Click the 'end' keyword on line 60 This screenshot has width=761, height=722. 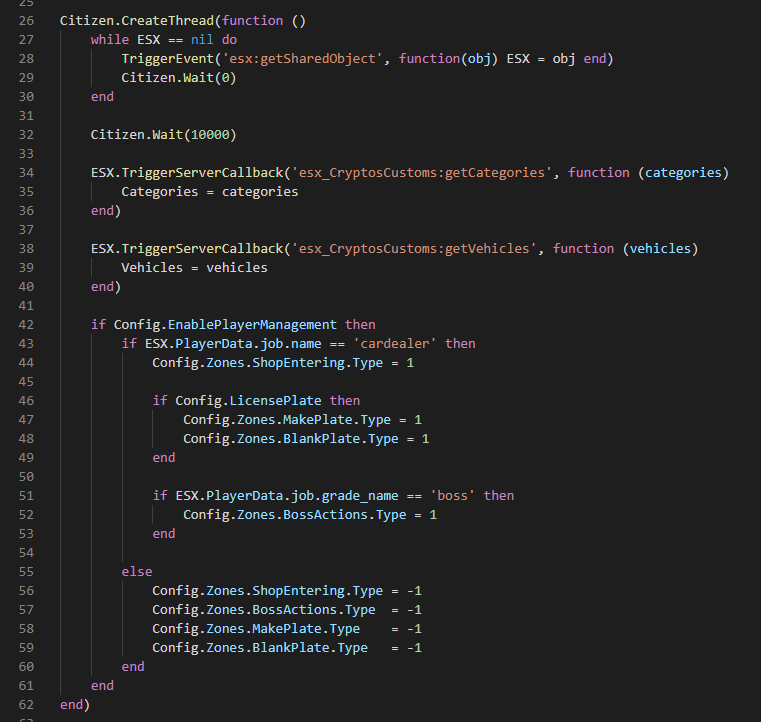point(133,667)
